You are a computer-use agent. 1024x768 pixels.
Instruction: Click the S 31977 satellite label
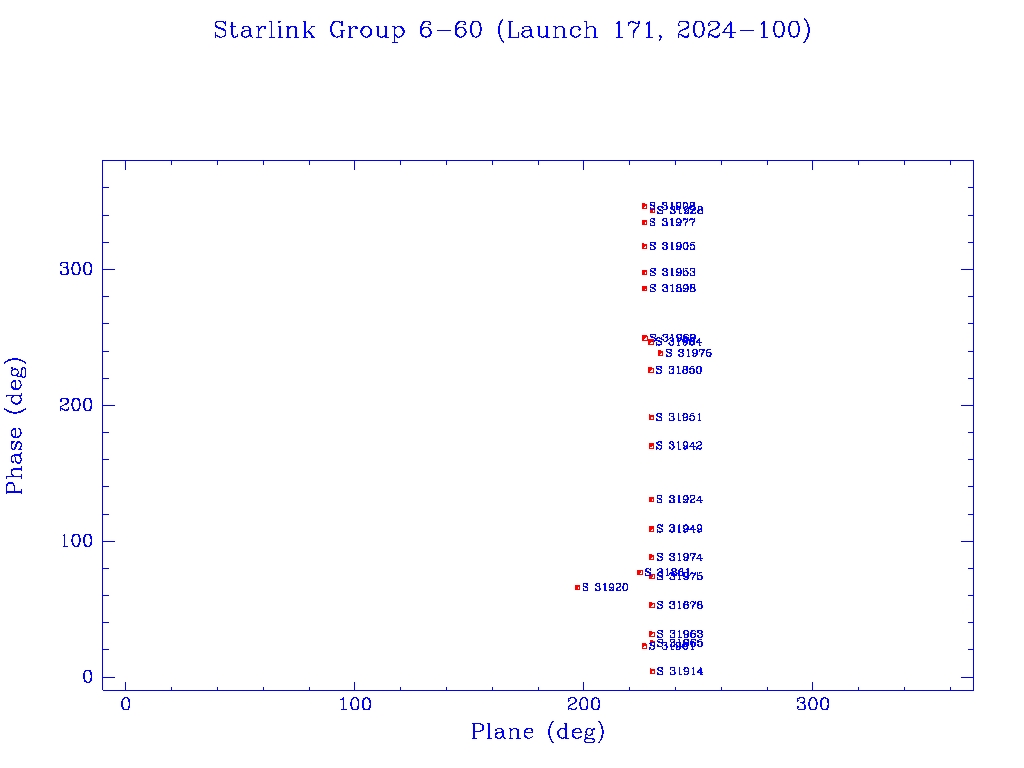click(672, 223)
